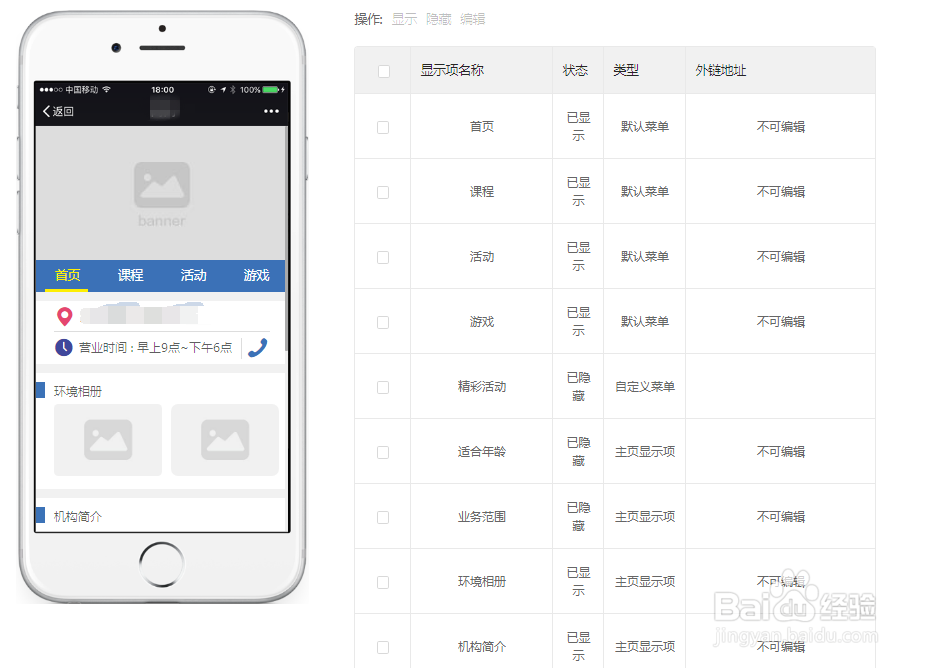The image size is (931, 668).
Task: Tap the first 环境相册 image placeholder
Action: tap(108, 440)
